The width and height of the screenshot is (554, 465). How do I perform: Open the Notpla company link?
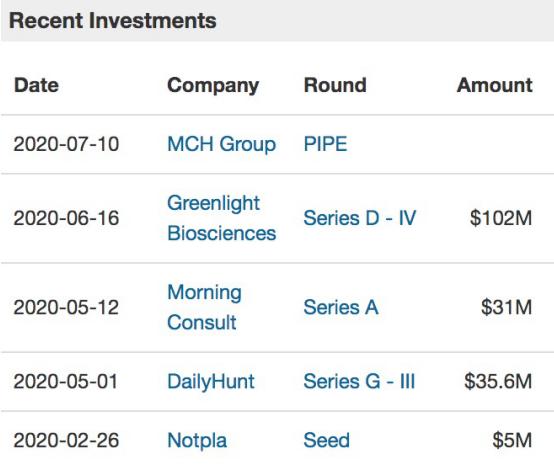[x=197, y=441]
